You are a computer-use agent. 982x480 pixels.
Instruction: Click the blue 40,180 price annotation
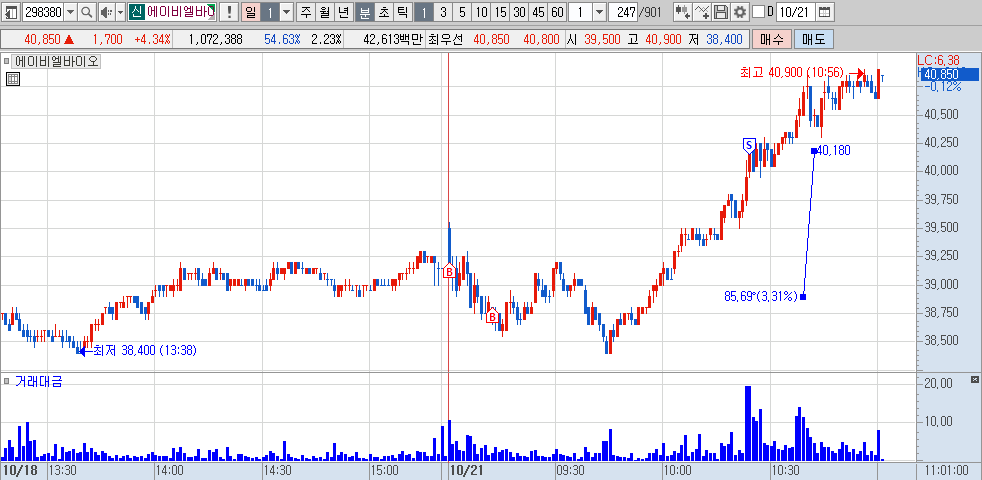tap(834, 150)
